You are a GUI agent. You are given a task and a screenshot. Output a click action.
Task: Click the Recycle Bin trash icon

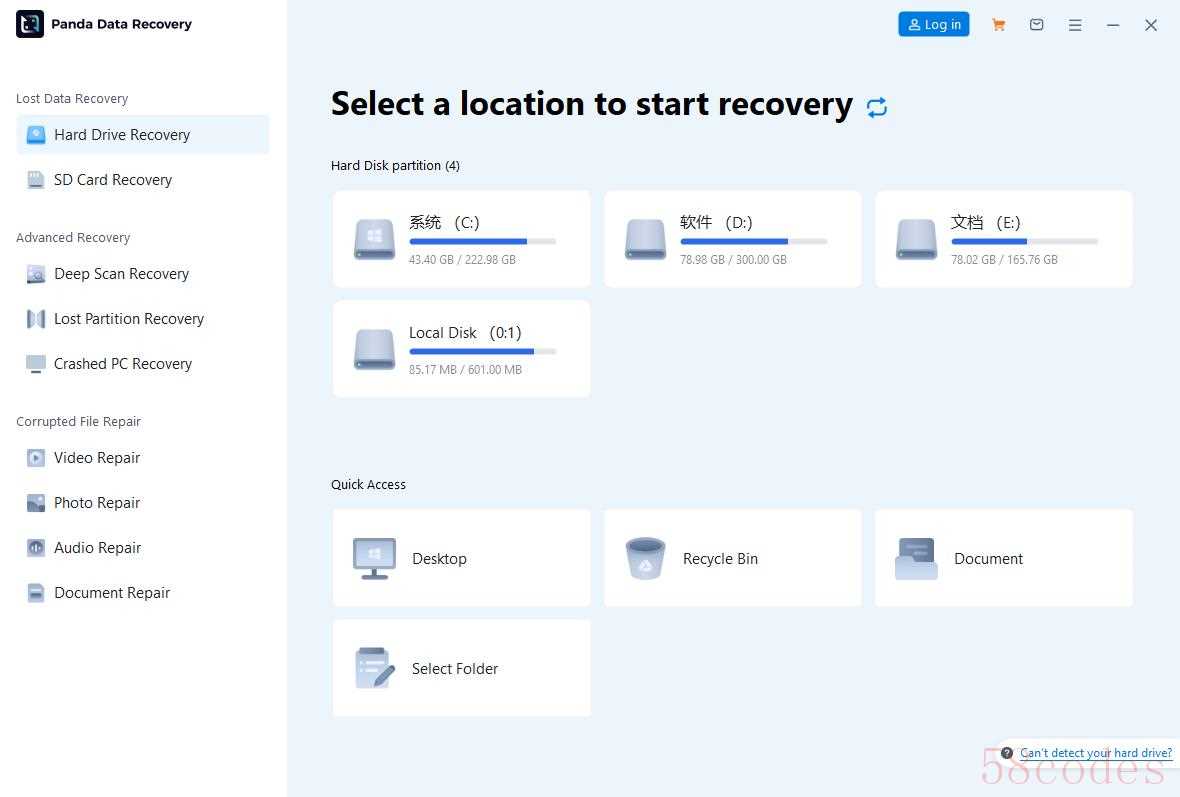646,558
